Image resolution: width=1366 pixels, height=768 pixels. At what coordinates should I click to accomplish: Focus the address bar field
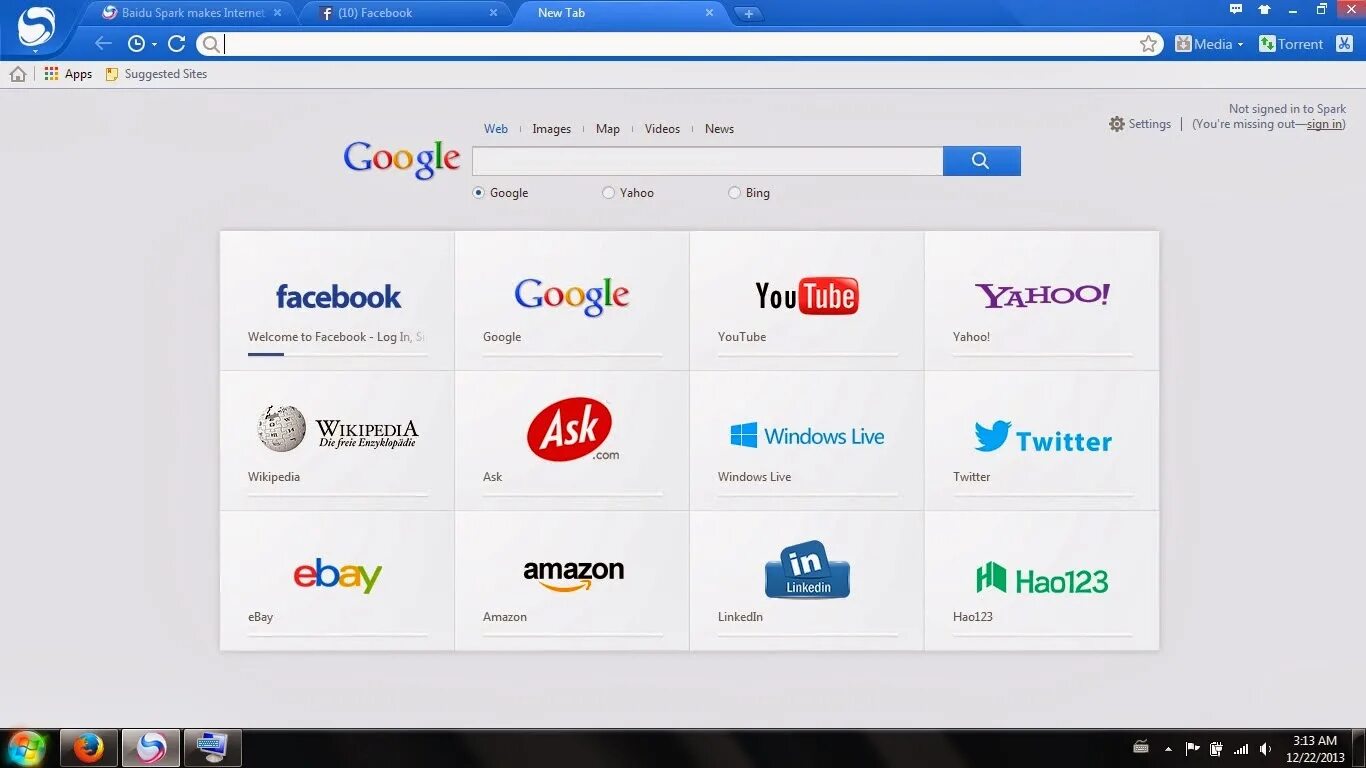pos(678,44)
